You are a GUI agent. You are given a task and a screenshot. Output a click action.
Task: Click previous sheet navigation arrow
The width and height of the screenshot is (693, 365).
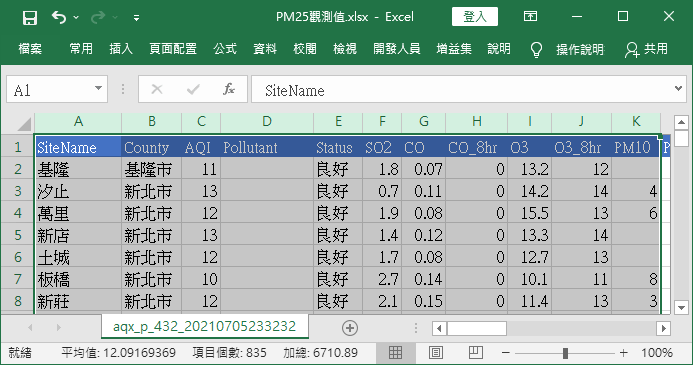pos(30,327)
